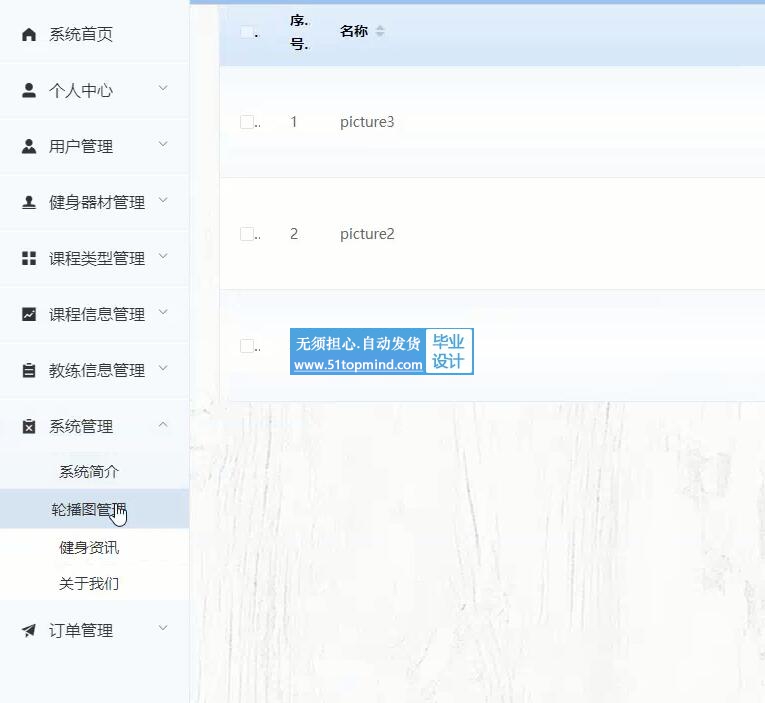765x703 pixels.
Task: Expand the 用户管理 menu chevron
Action: 163,144
